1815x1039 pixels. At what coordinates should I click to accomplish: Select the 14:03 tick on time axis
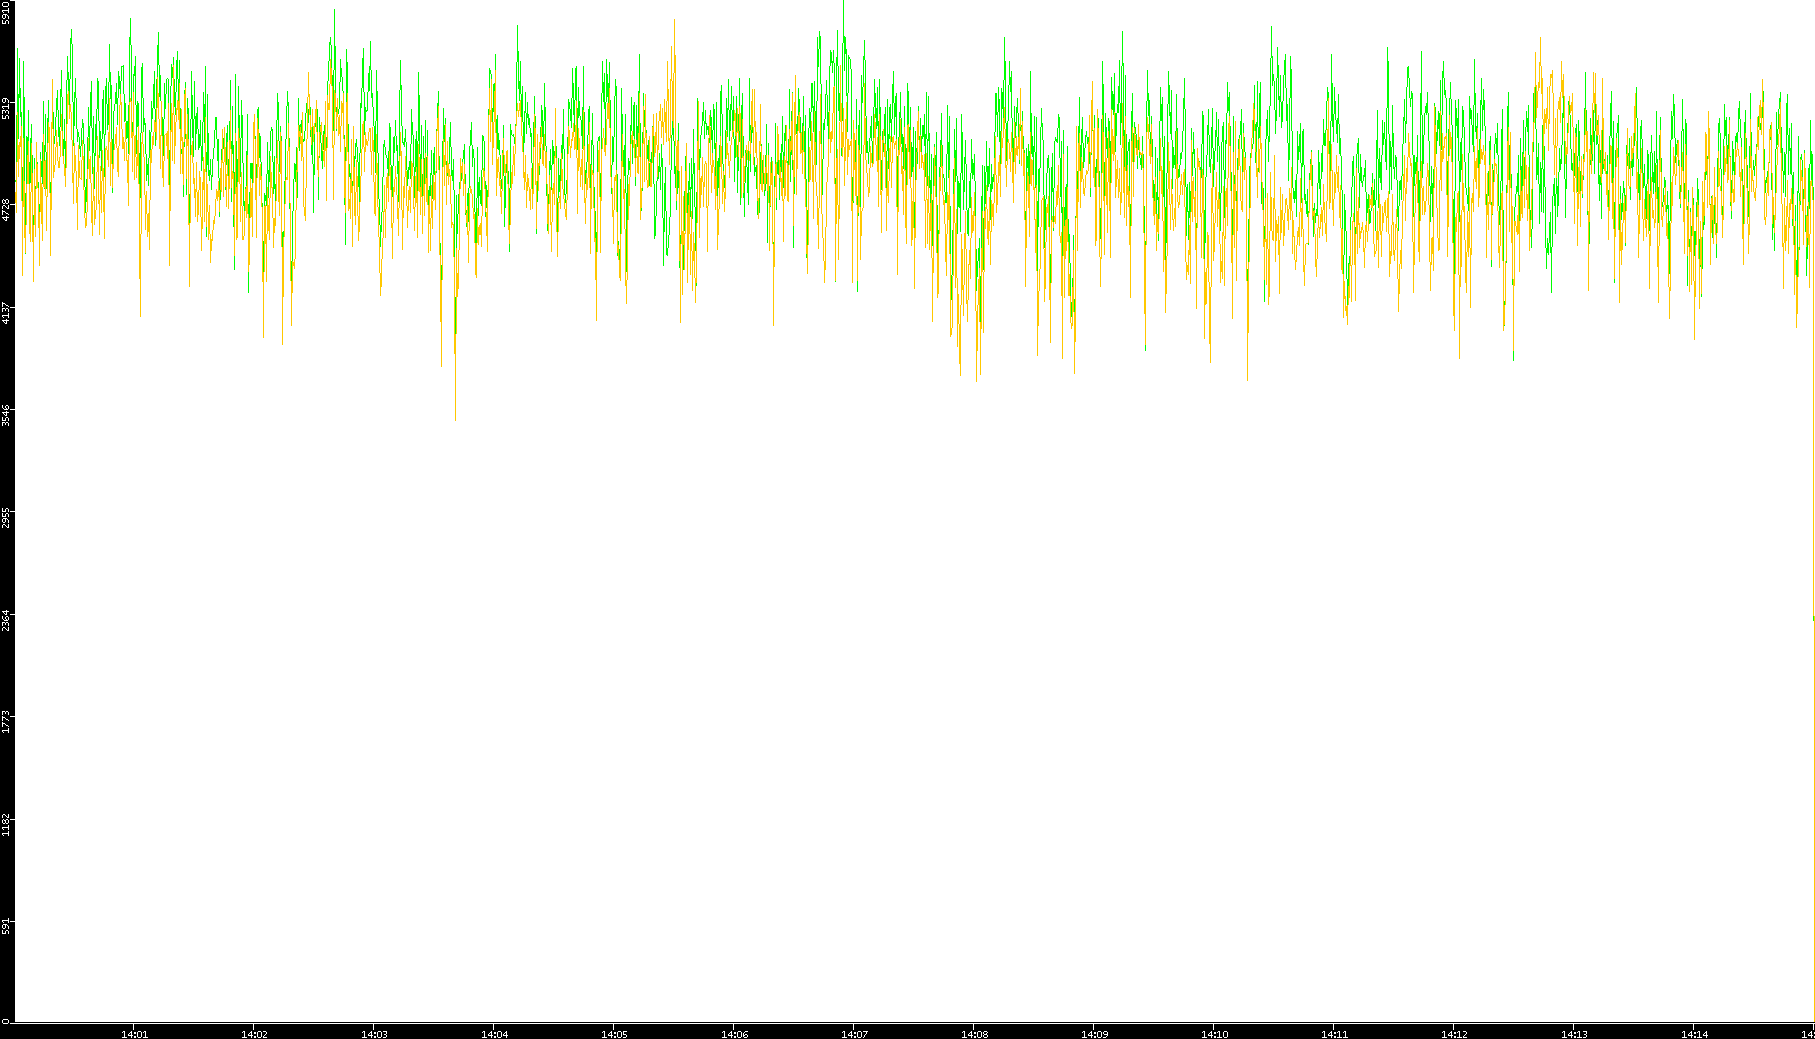click(374, 1034)
